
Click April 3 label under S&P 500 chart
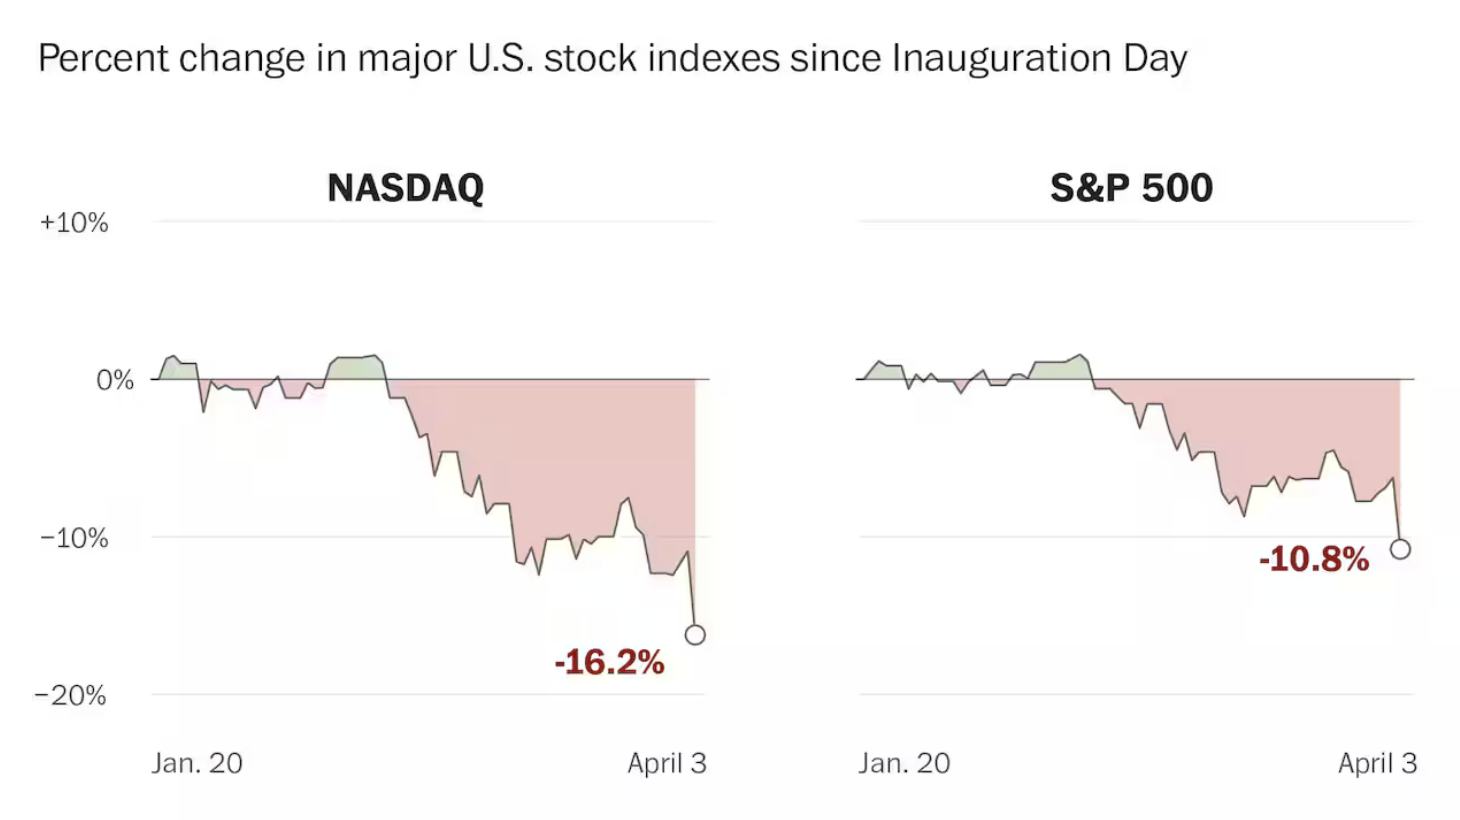1377,763
